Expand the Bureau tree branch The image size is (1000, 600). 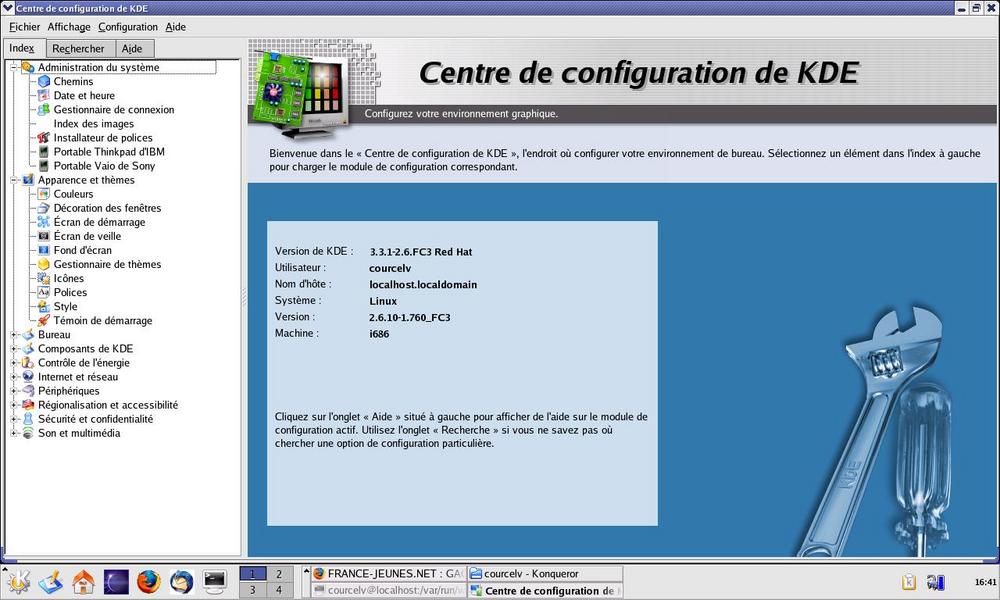[x=13, y=334]
